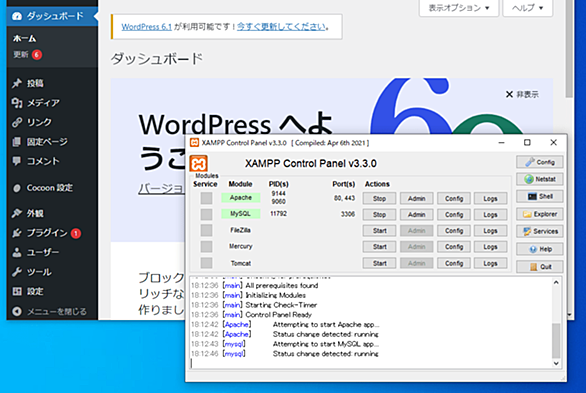Click the リンク chain icon in sidebar

17,122
